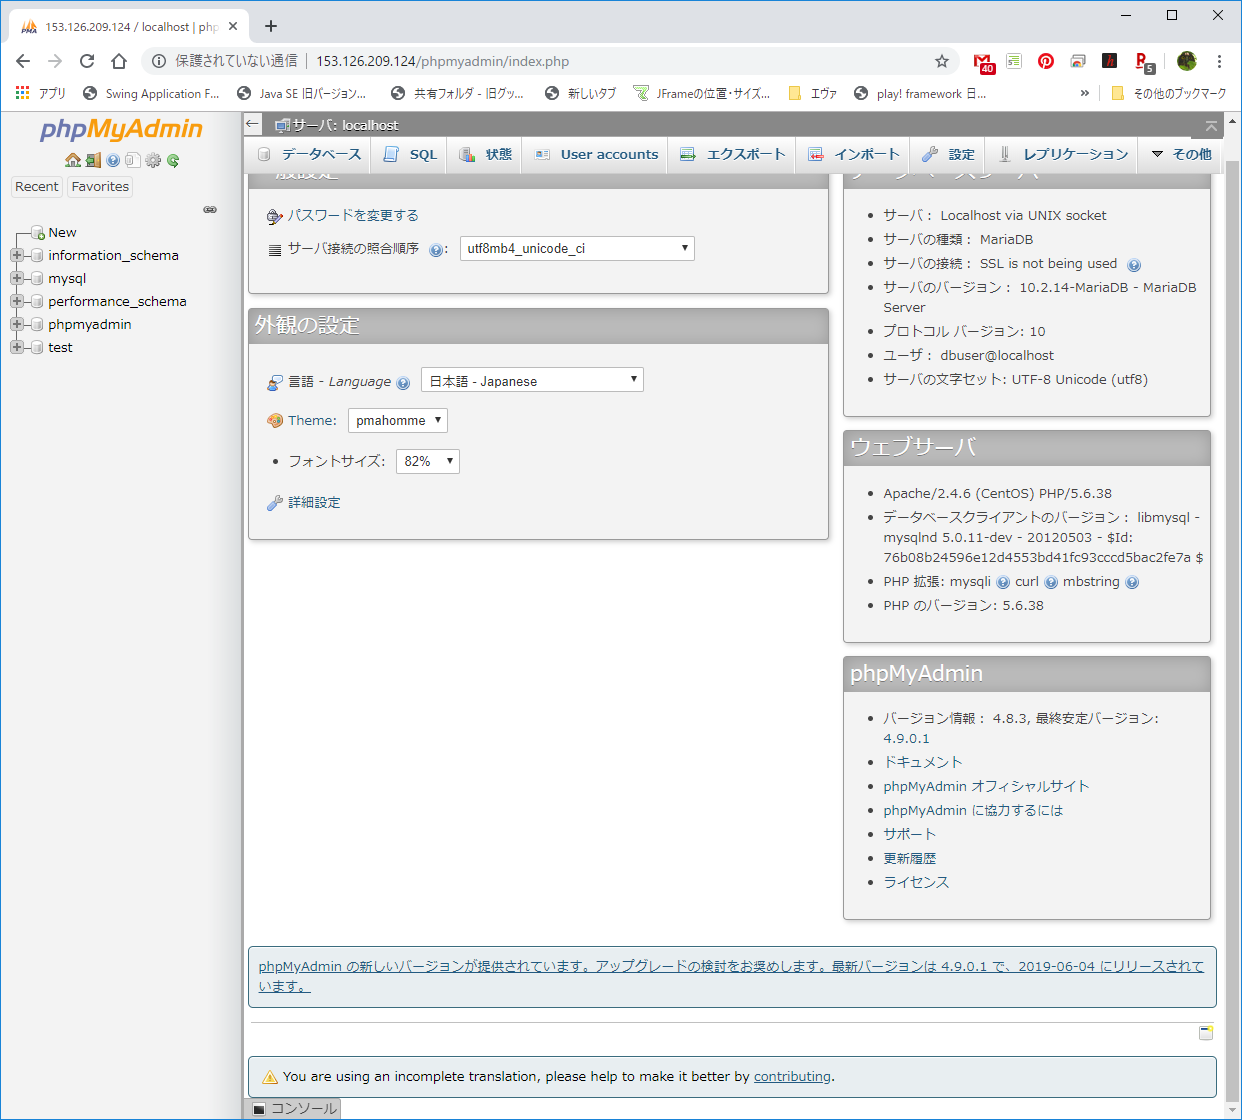The image size is (1242, 1120).
Task: Expand the test database node
Action: [17, 347]
